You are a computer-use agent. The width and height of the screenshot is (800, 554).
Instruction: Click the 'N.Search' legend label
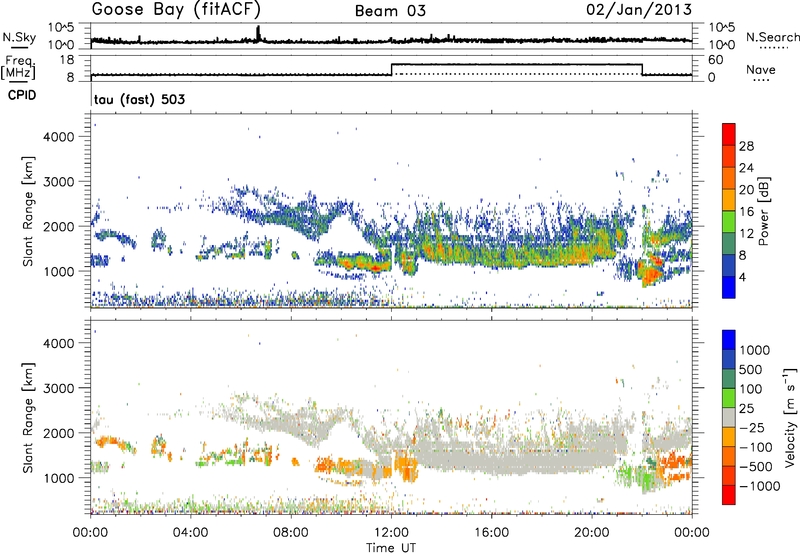[772, 37]
